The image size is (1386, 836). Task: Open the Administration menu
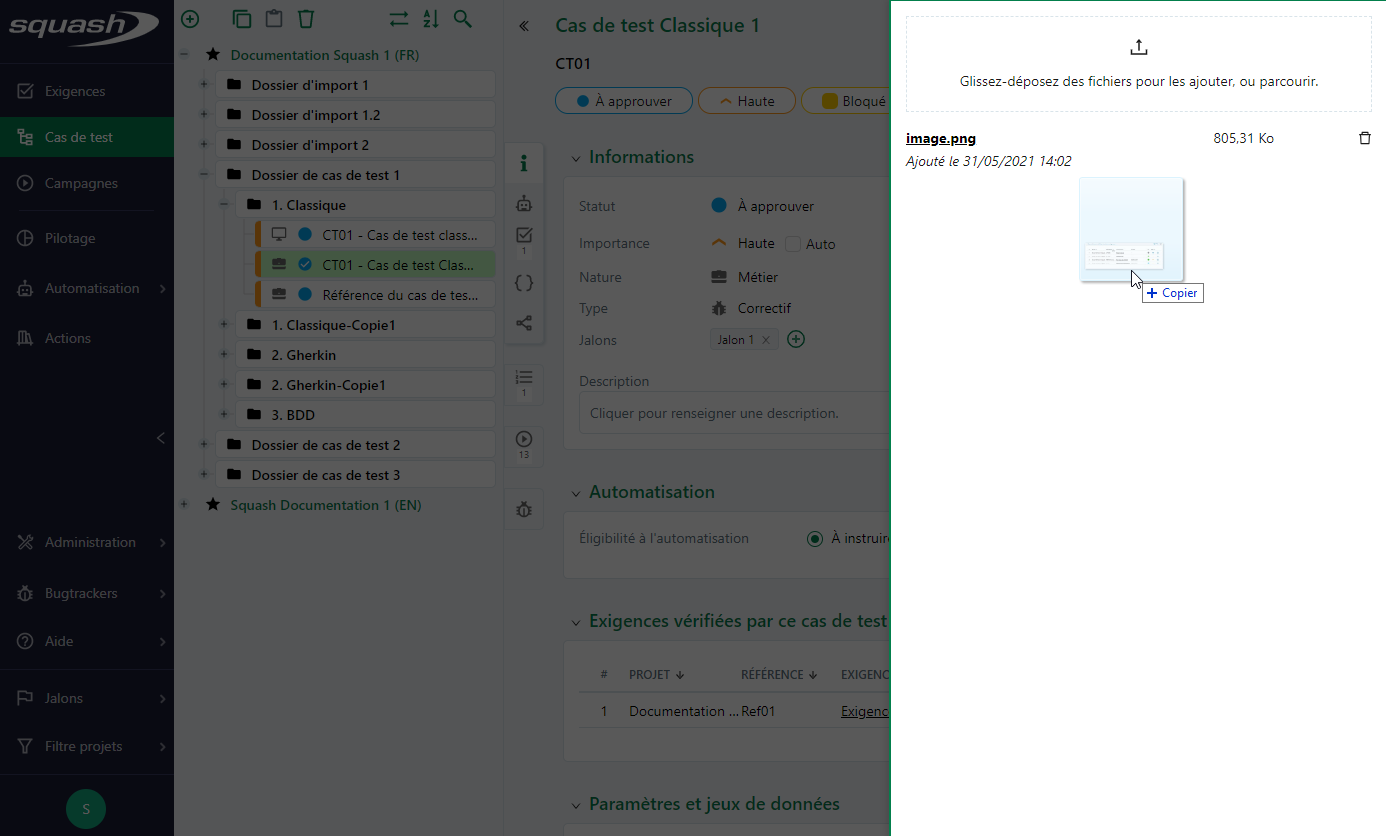[x=90, y=542]
